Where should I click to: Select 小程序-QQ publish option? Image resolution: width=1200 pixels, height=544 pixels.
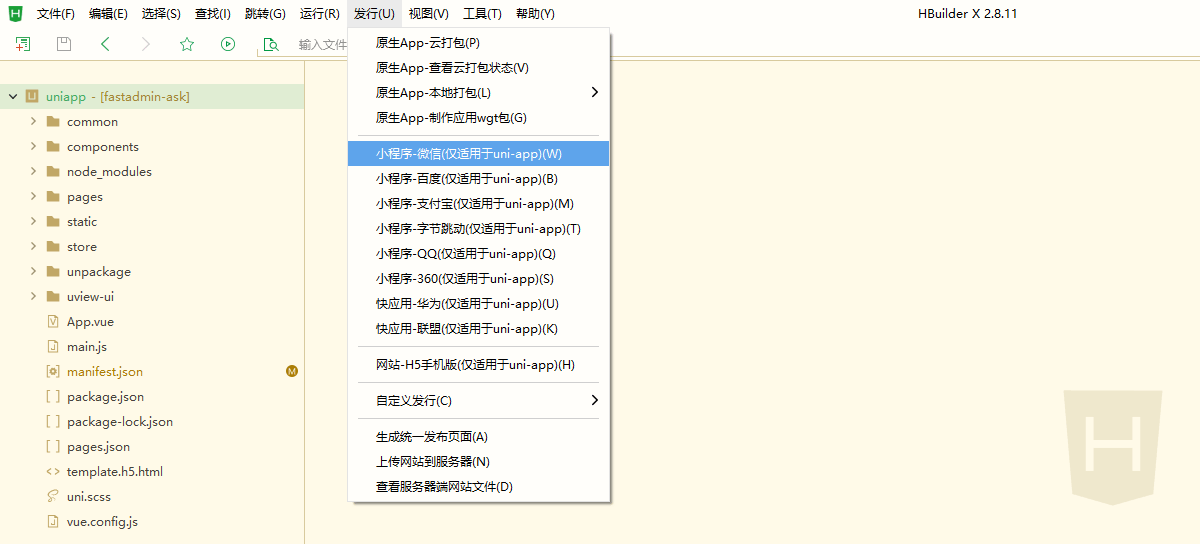[x=478, y=254]
